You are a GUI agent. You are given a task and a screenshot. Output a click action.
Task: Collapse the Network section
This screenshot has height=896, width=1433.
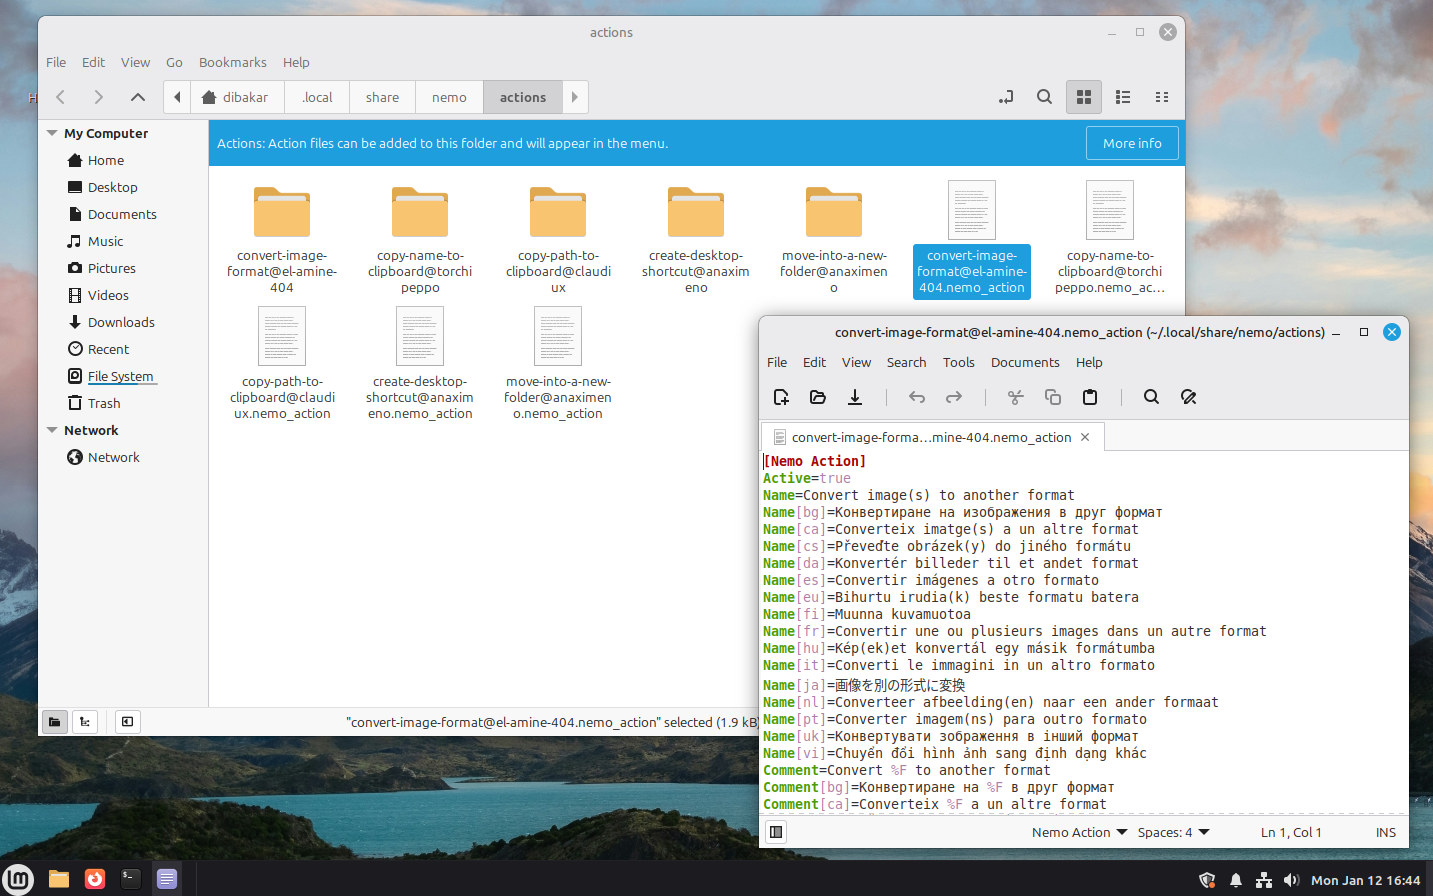click(x=51, y=430)
